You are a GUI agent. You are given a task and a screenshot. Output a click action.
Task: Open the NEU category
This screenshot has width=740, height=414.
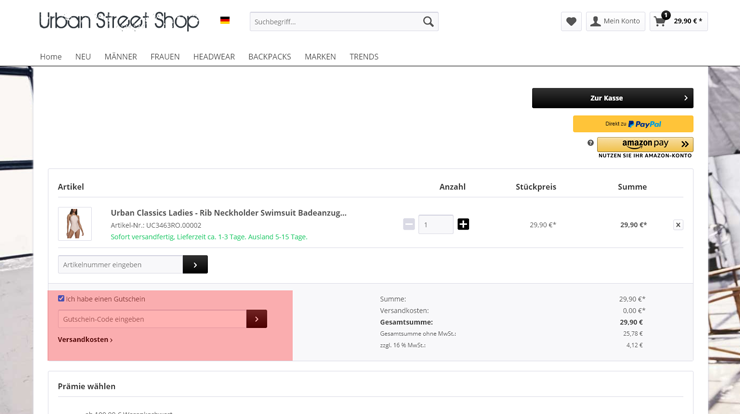[83, 57]
